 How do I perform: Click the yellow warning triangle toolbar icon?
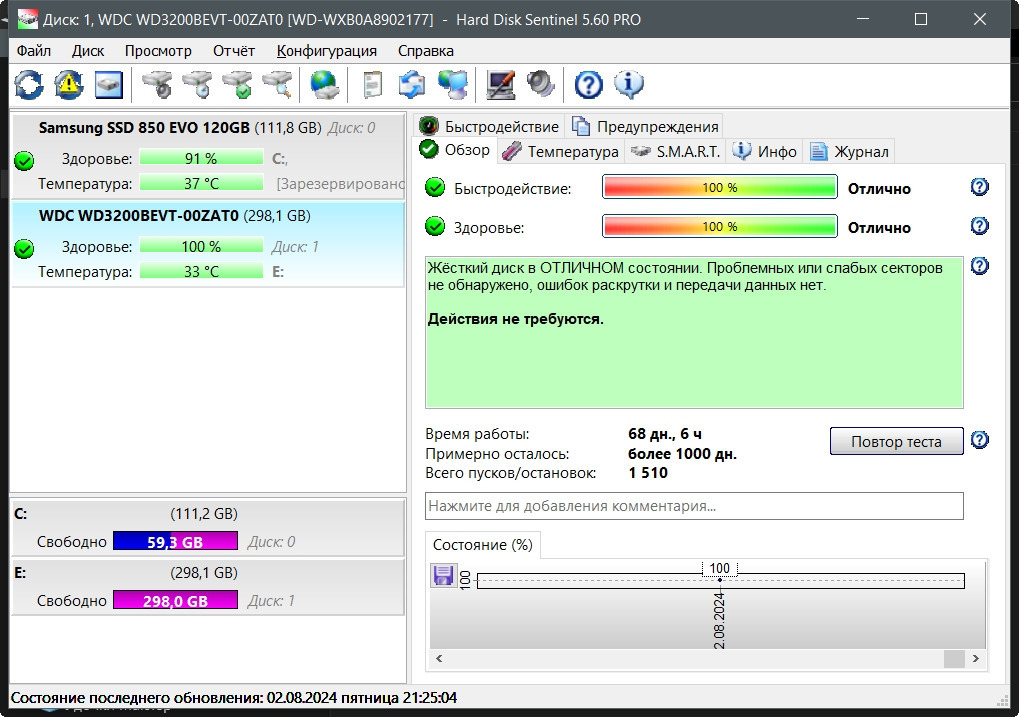pos(68,85)
